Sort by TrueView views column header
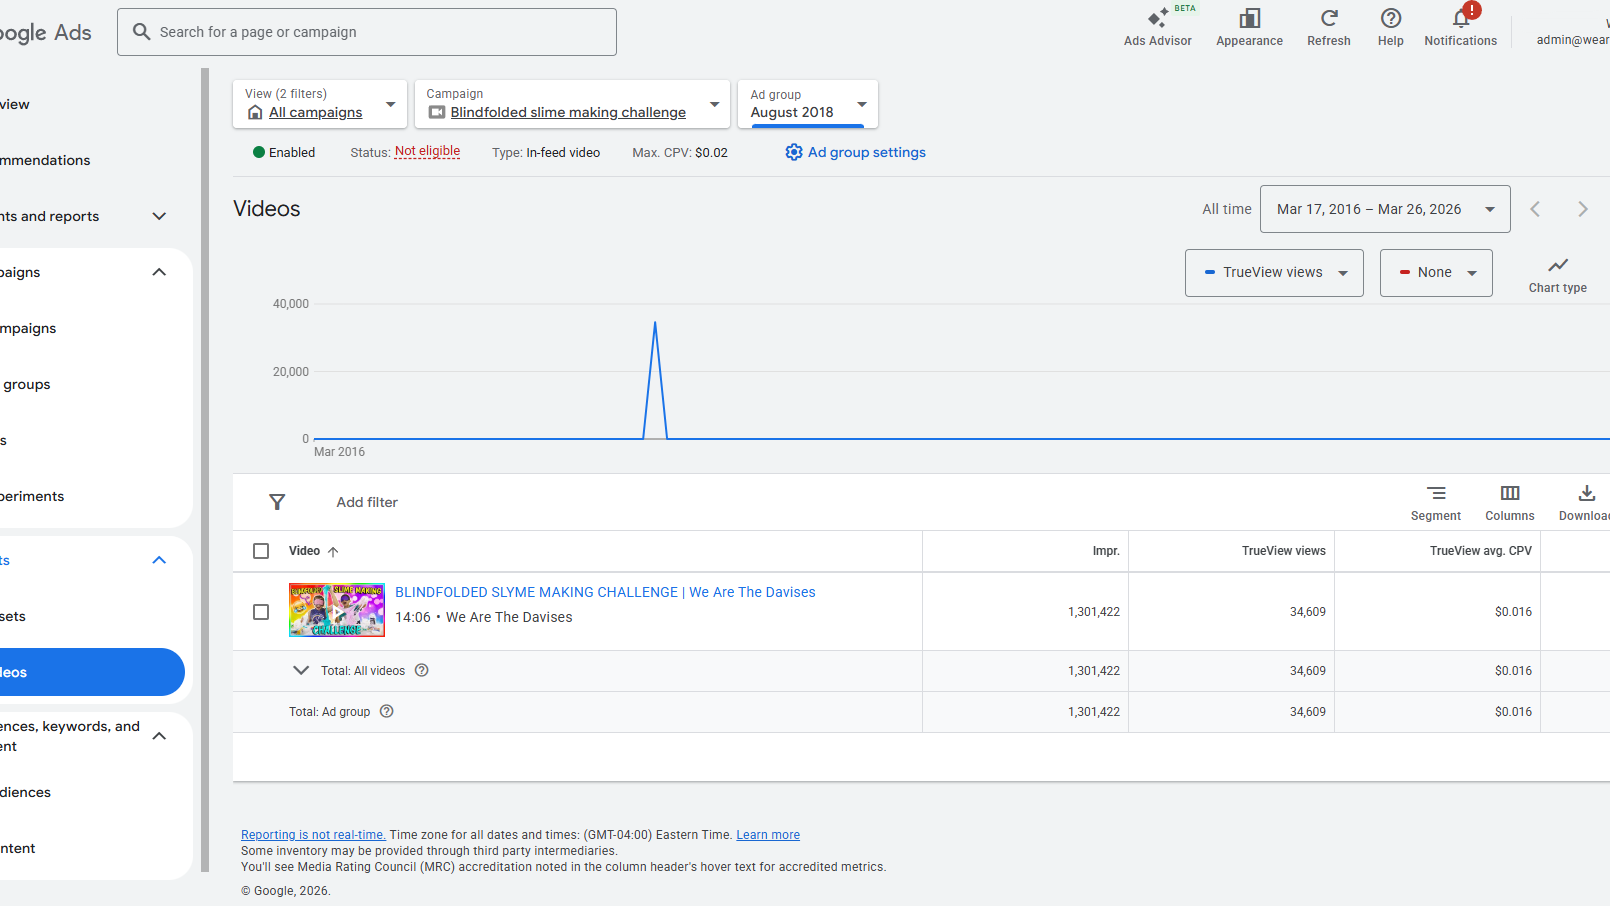Screen dimensions: 1610x906 point(1284,551)
